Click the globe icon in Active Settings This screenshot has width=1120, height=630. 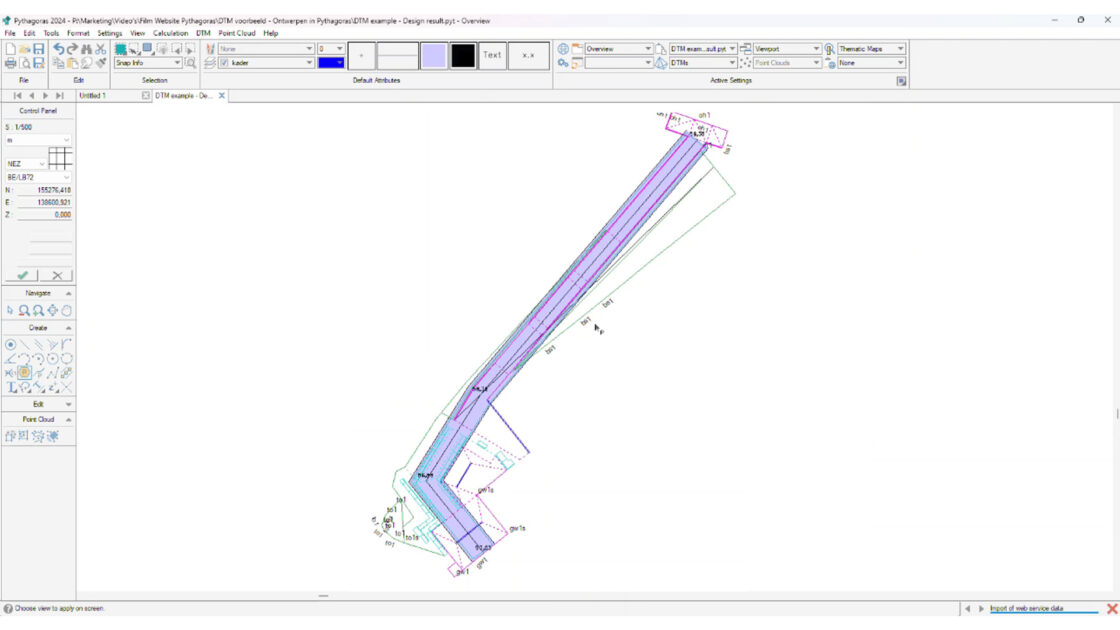[564, 49]
